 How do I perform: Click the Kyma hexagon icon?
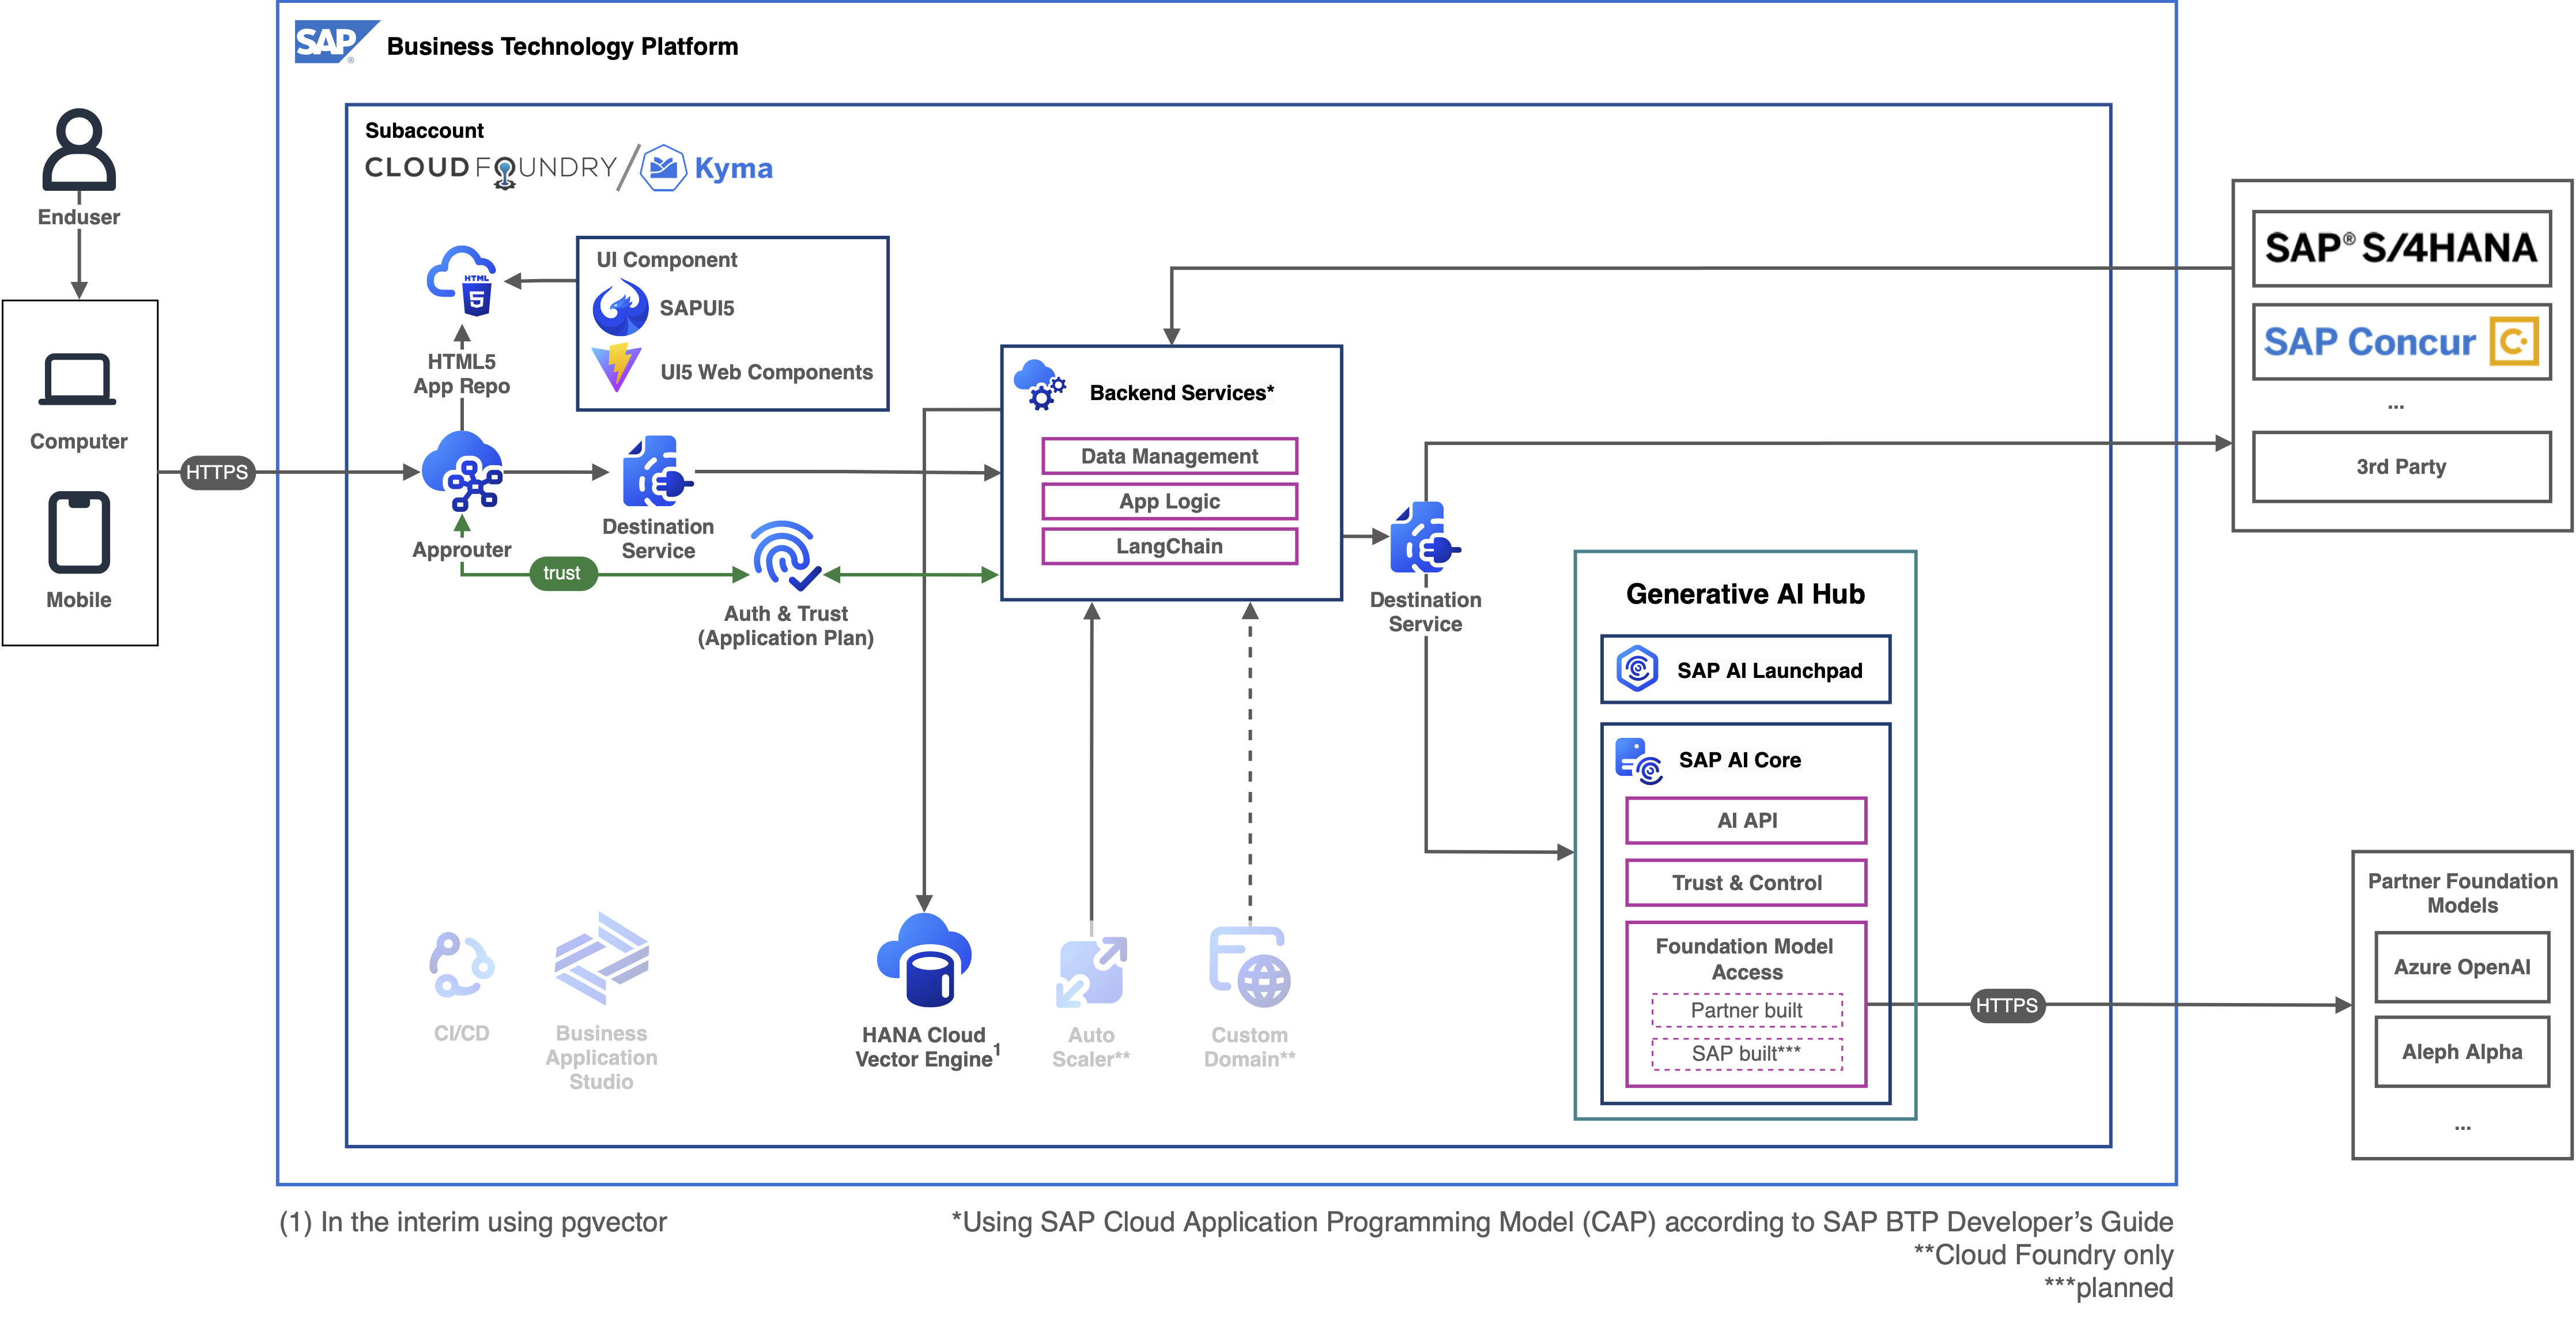pyautogui.click(x=662, y=168)
